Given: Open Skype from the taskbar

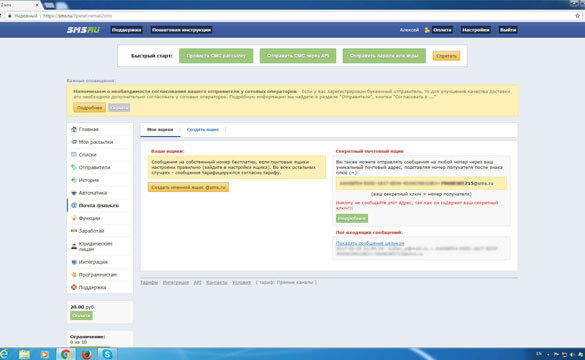Looking at the screenshot, I should point(107,354).
